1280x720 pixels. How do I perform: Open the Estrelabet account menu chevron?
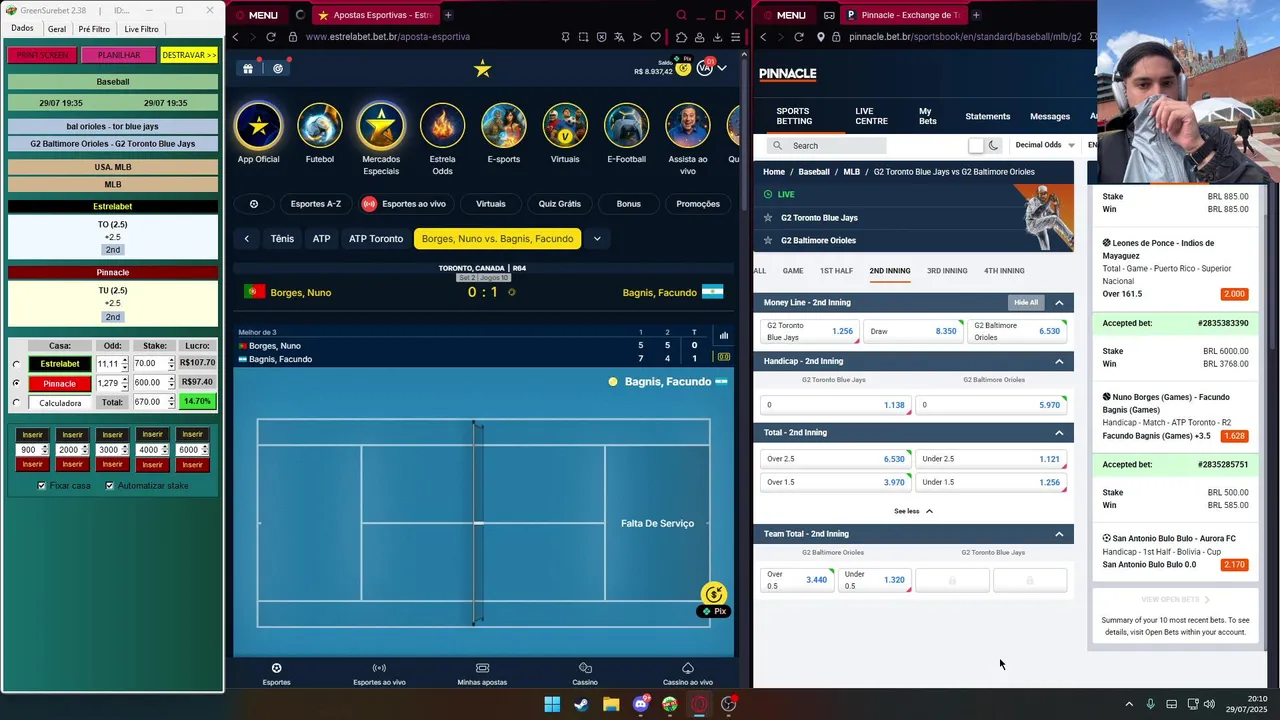click(722, 68)
